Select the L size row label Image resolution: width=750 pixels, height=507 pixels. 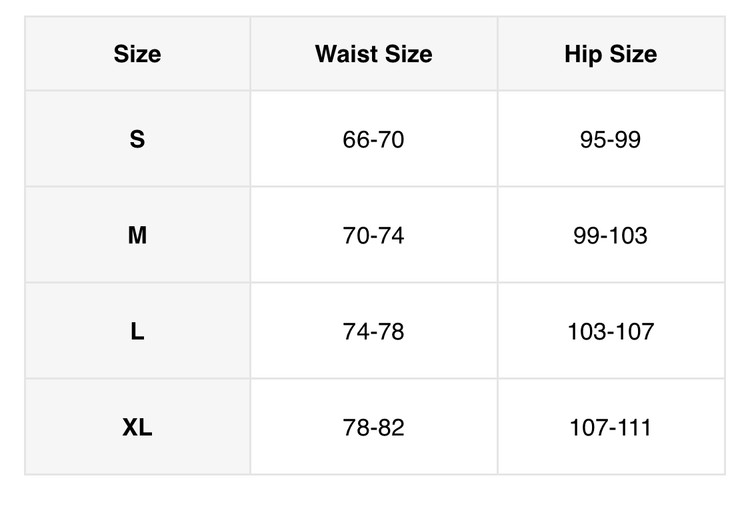[x=137, y=332]
